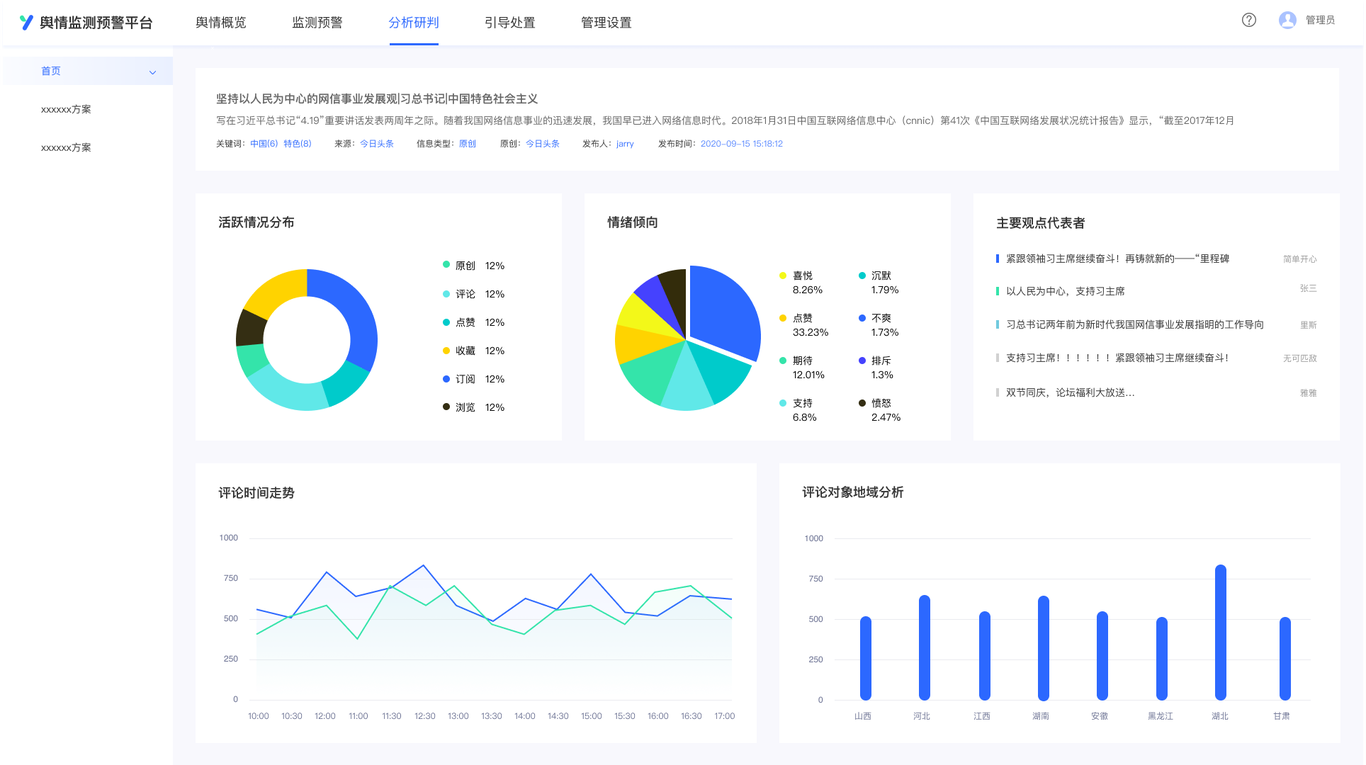
Task: Click the 信息类型 原创 link
Action: [467, 144]
